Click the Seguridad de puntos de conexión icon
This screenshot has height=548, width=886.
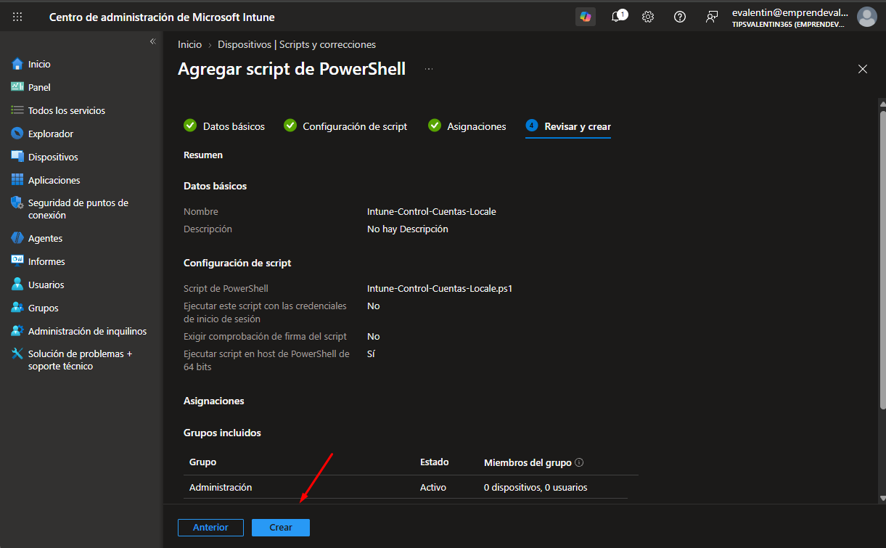click(18, 203)
